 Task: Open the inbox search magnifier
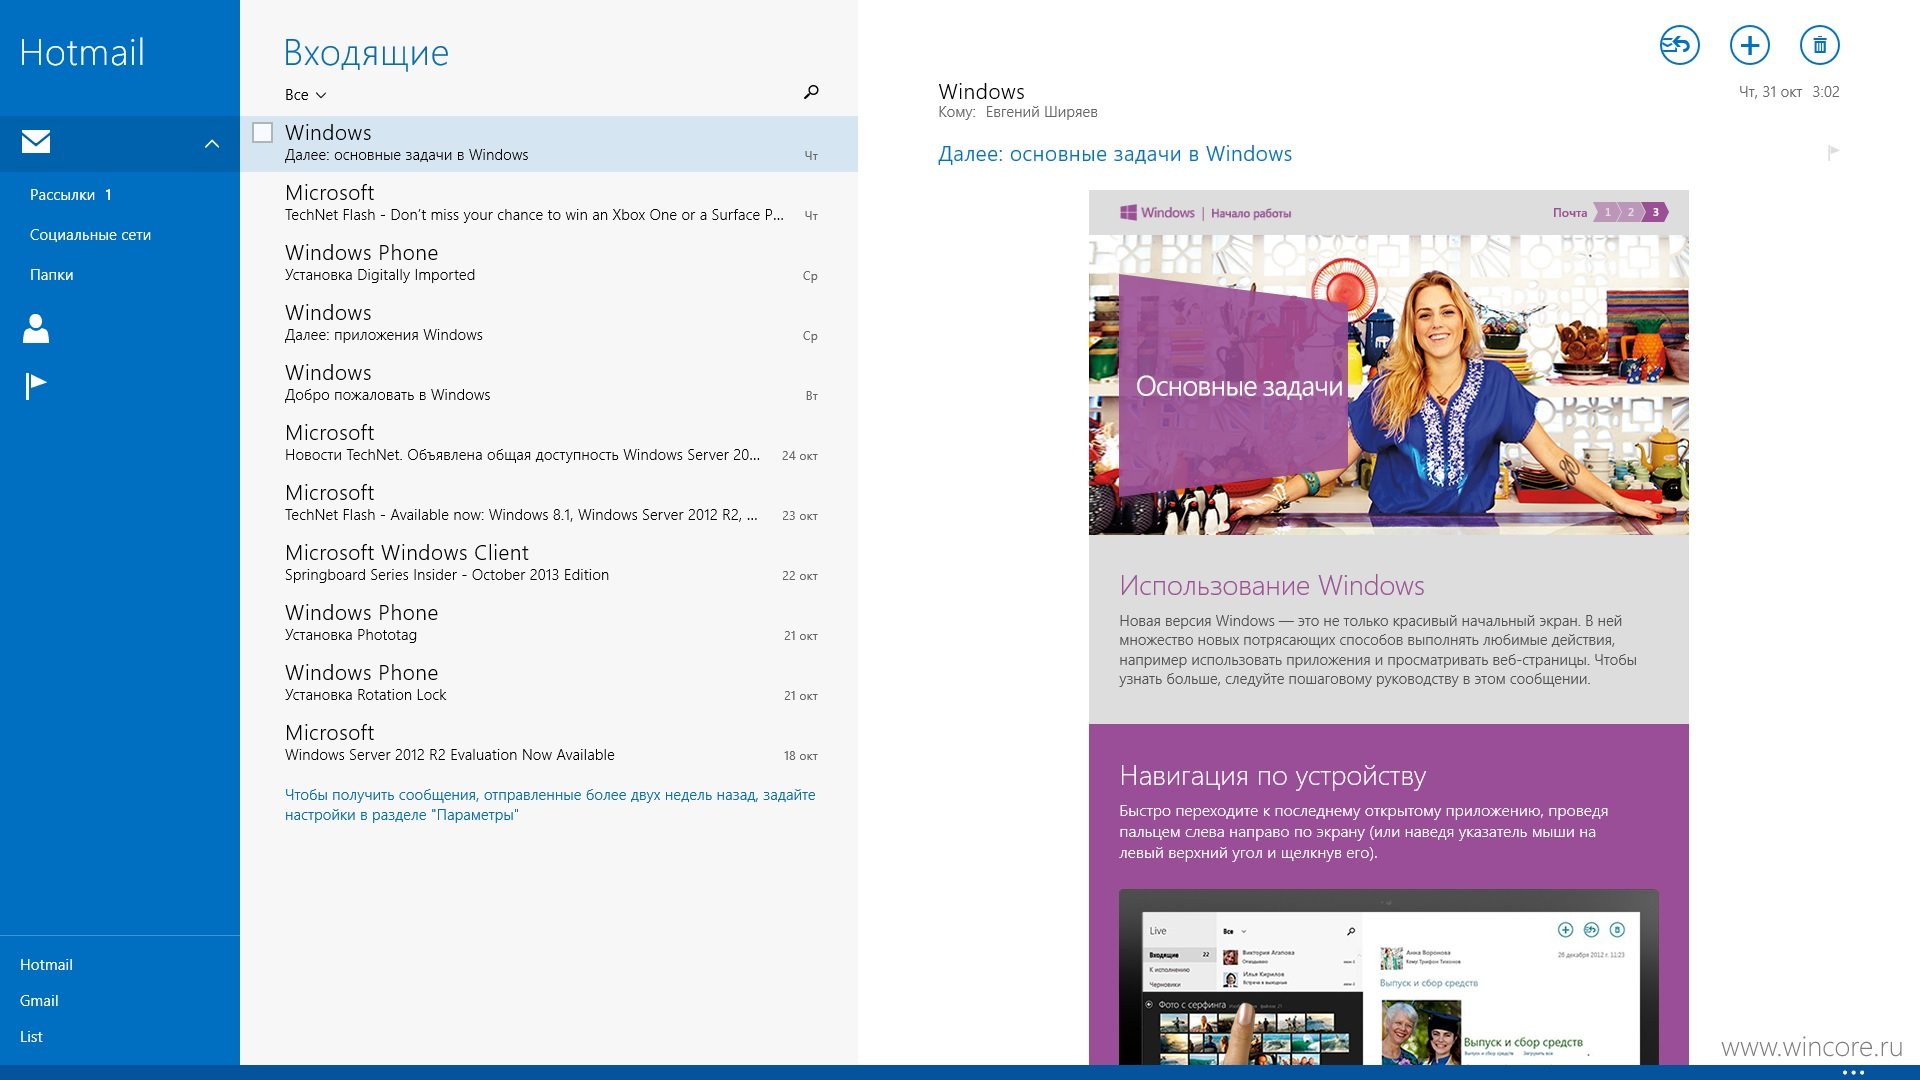pos(811,92)
